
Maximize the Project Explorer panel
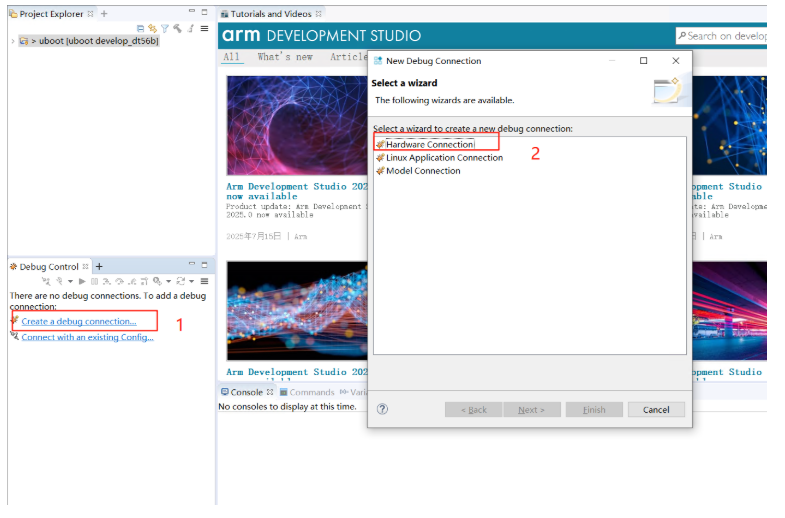[204, 12]
